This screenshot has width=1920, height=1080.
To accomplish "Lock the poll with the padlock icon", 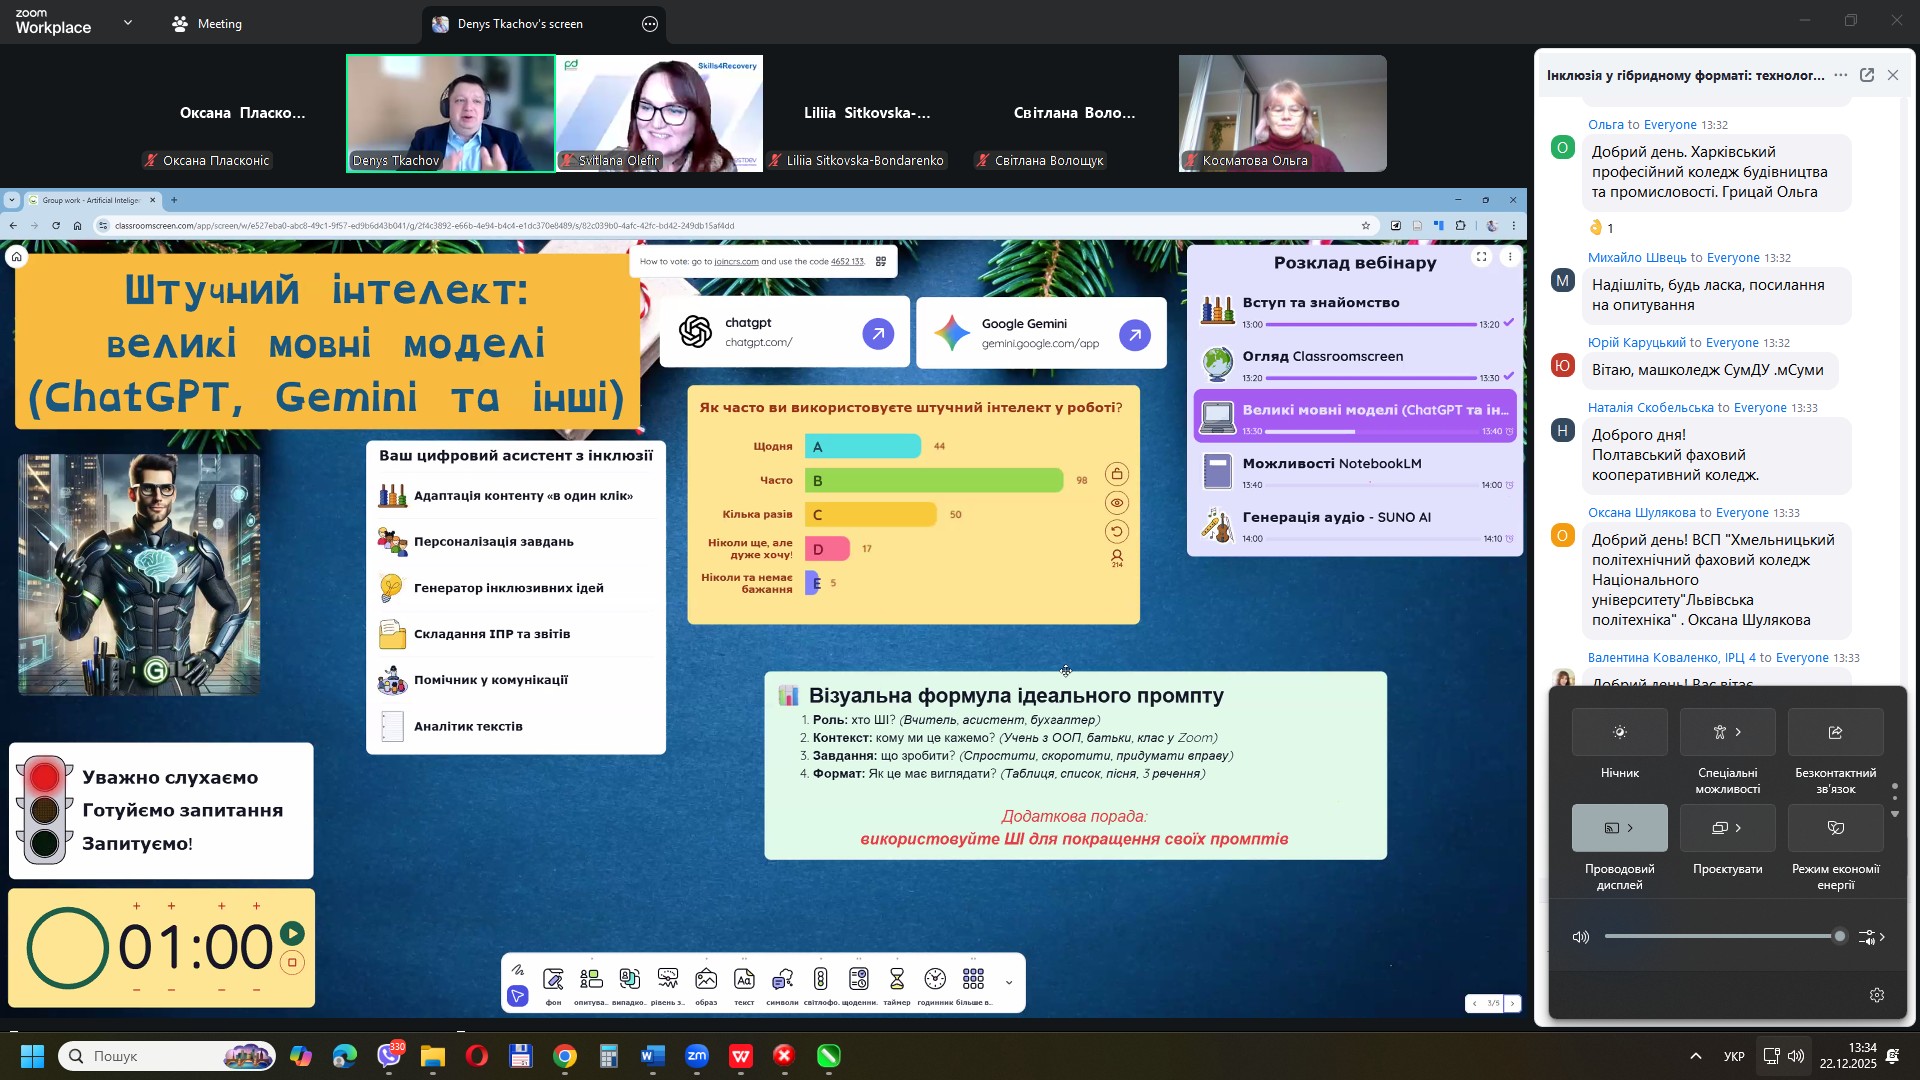I will 1117,474.
